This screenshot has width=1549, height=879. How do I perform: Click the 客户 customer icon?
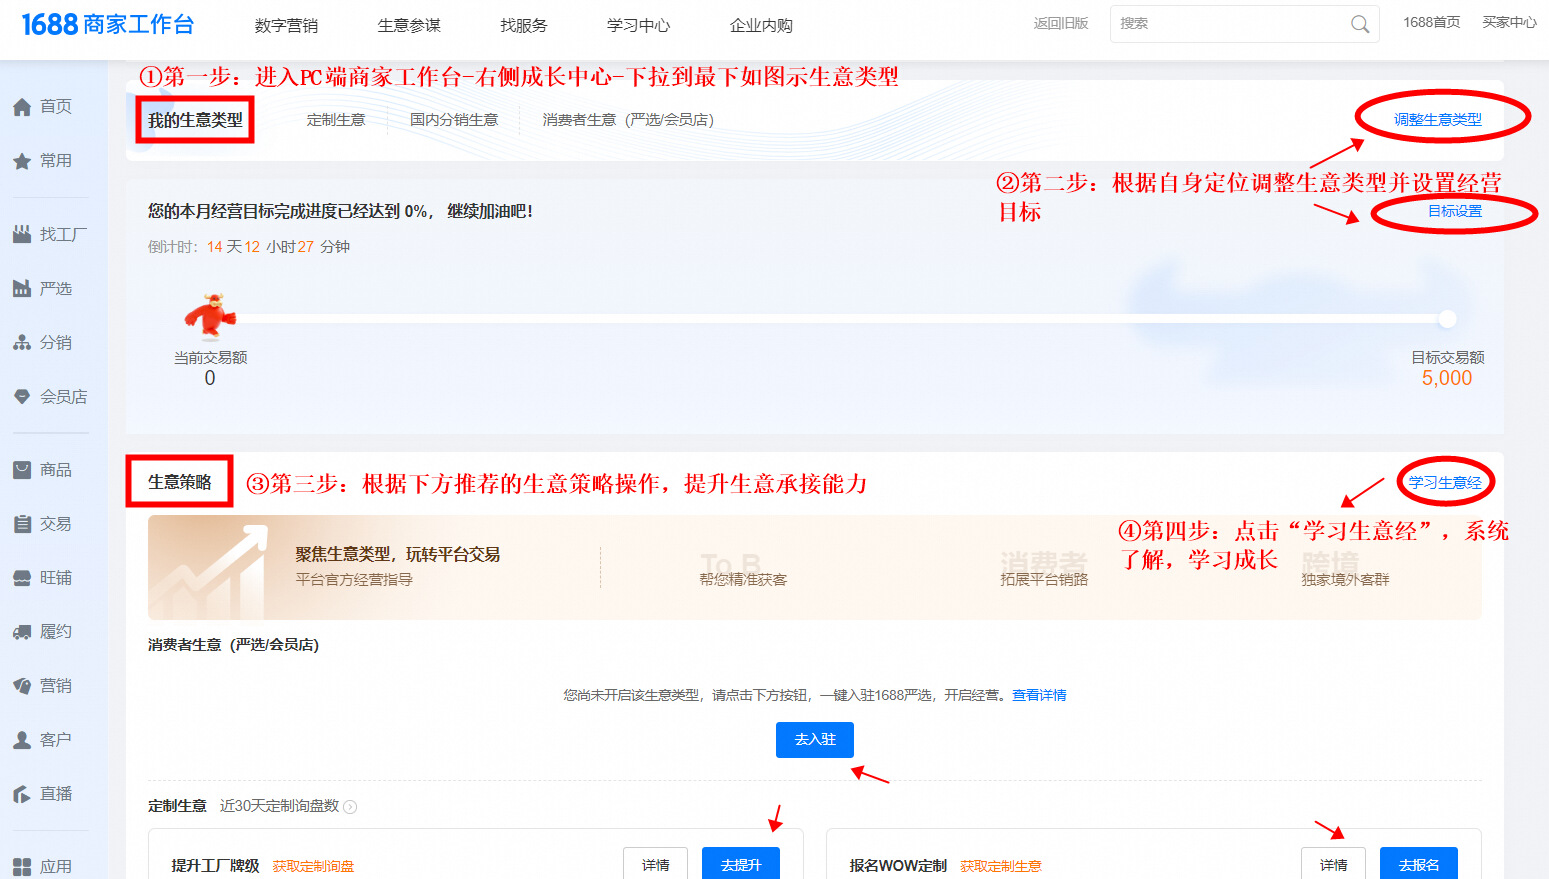tap(22, 740)
